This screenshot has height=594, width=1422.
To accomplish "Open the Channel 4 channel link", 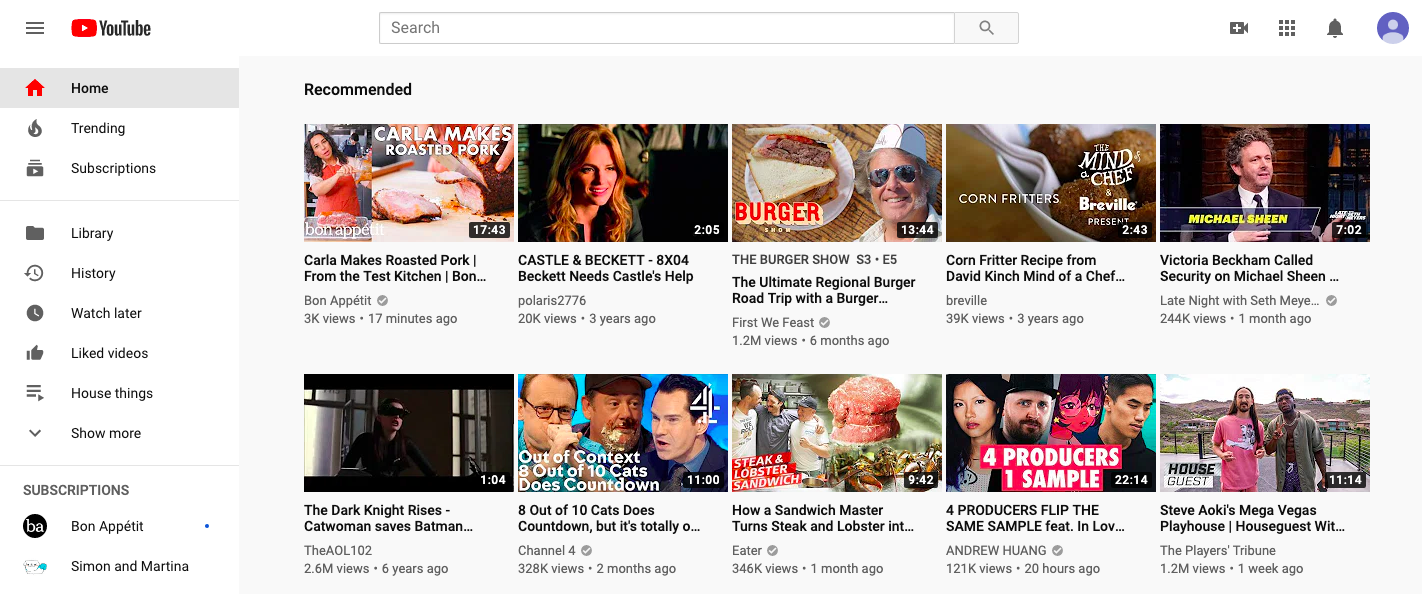I will click(547, 550).
